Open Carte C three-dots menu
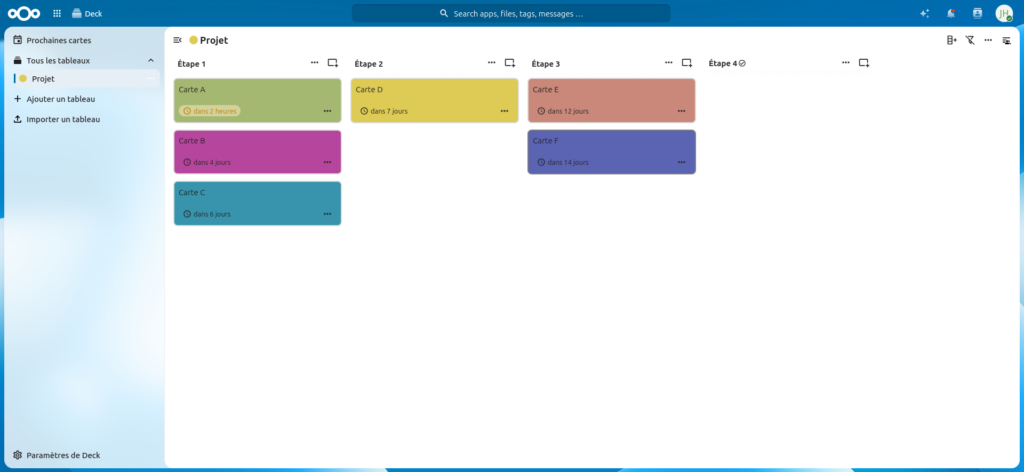The height and width of the screenshot is (472, 1024). (x=327, y=213)
